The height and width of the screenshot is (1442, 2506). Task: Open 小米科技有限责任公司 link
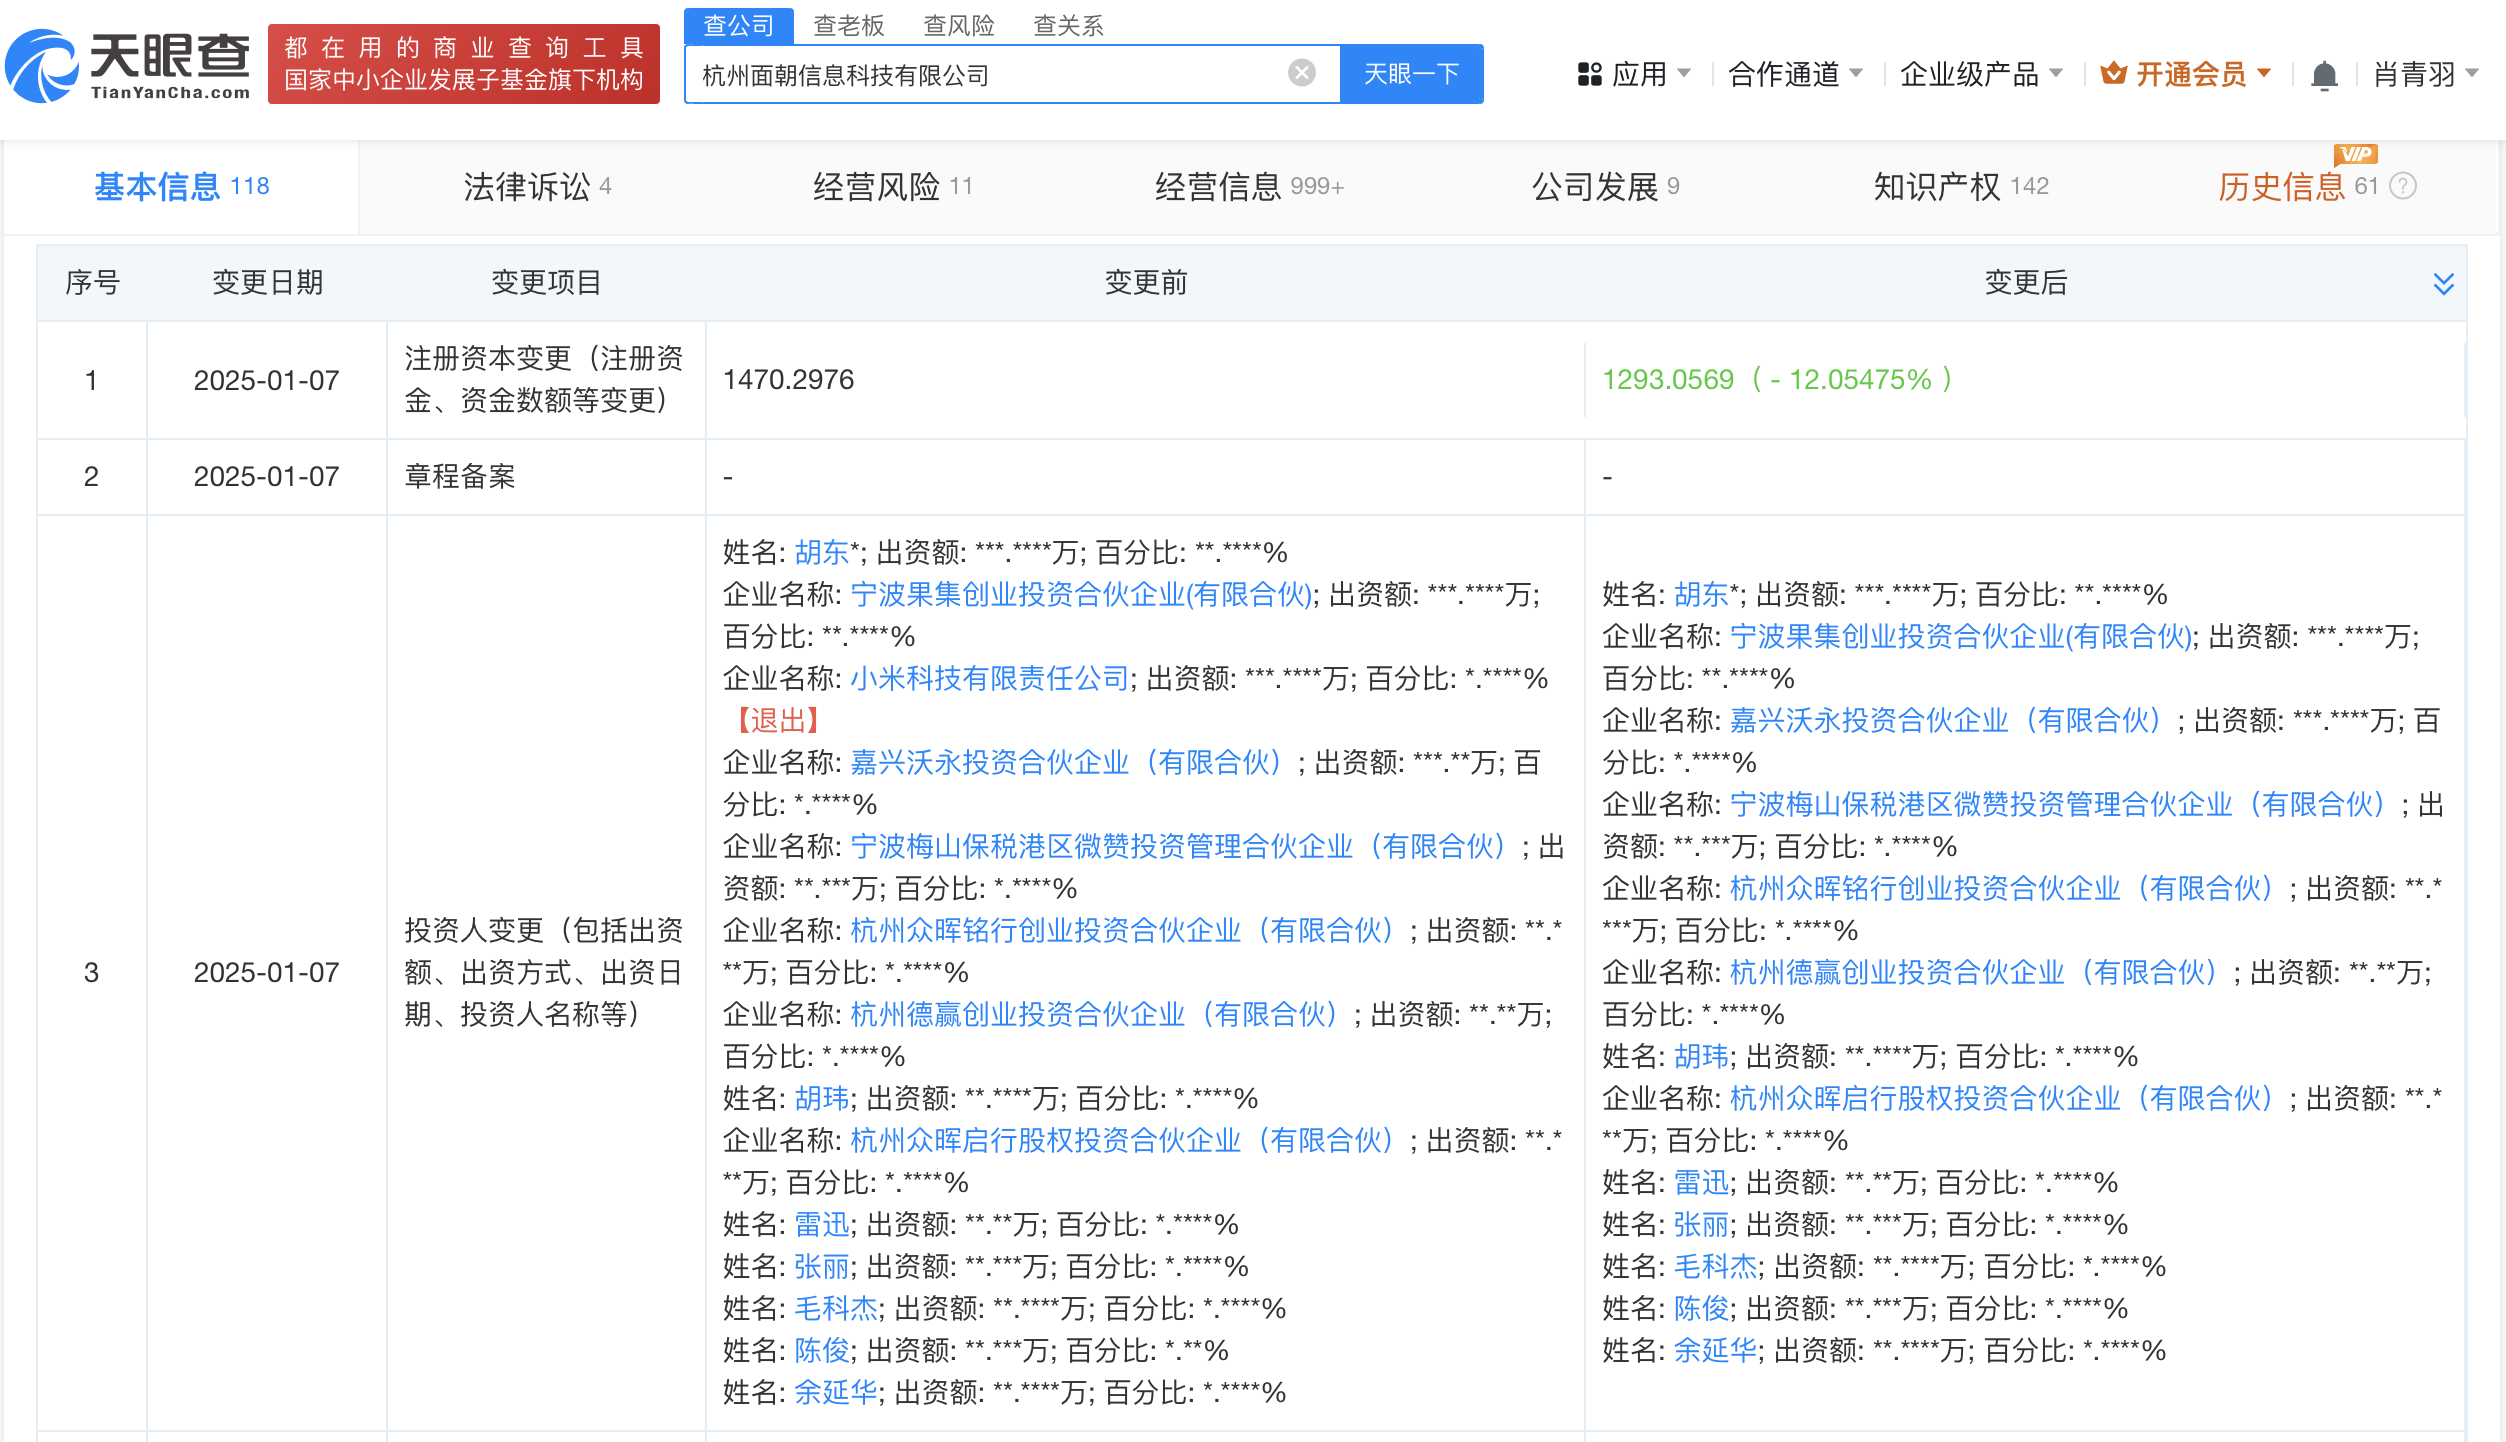pos(989,678)
